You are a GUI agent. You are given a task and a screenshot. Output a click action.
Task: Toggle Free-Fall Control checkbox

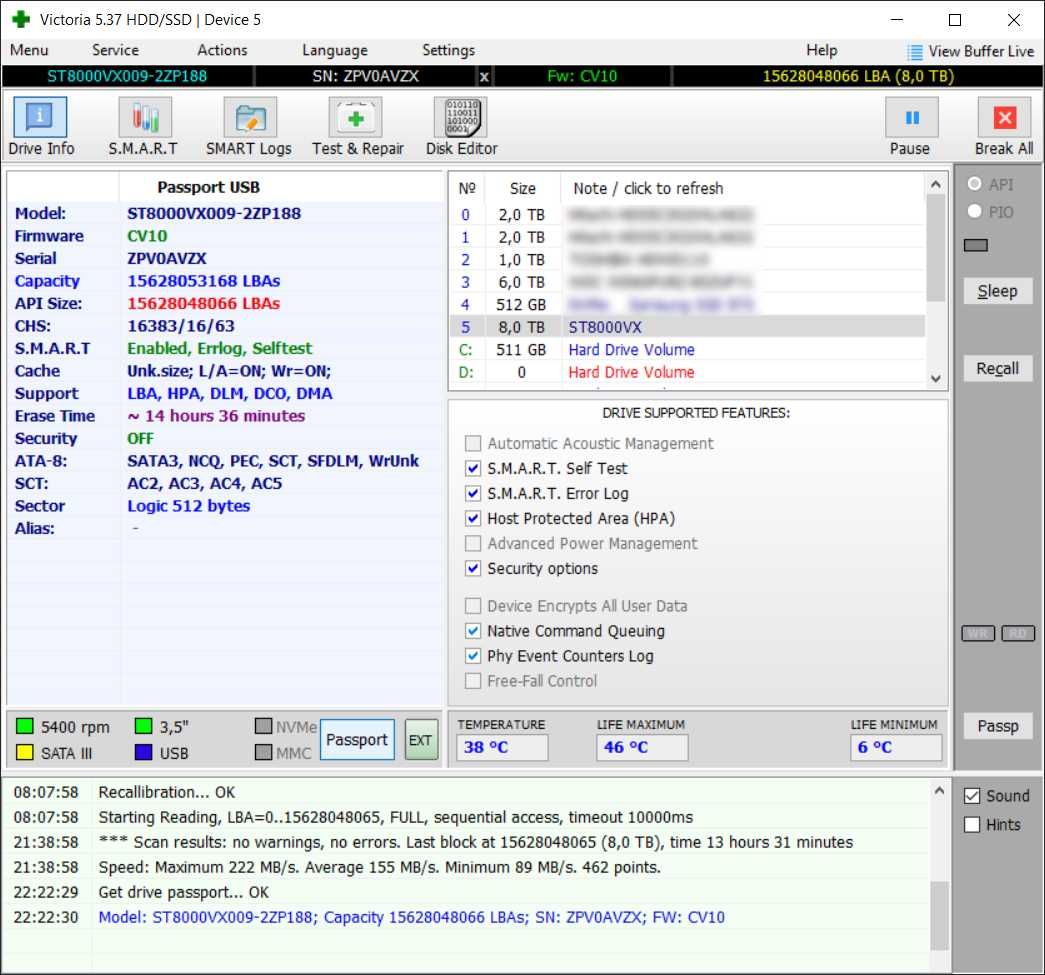(473, 681)
